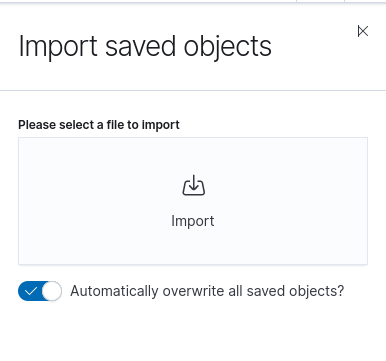Click the arrow on the import icon
Image resolution: width=386 pixels, height=361 pixels.
point(194,182)
